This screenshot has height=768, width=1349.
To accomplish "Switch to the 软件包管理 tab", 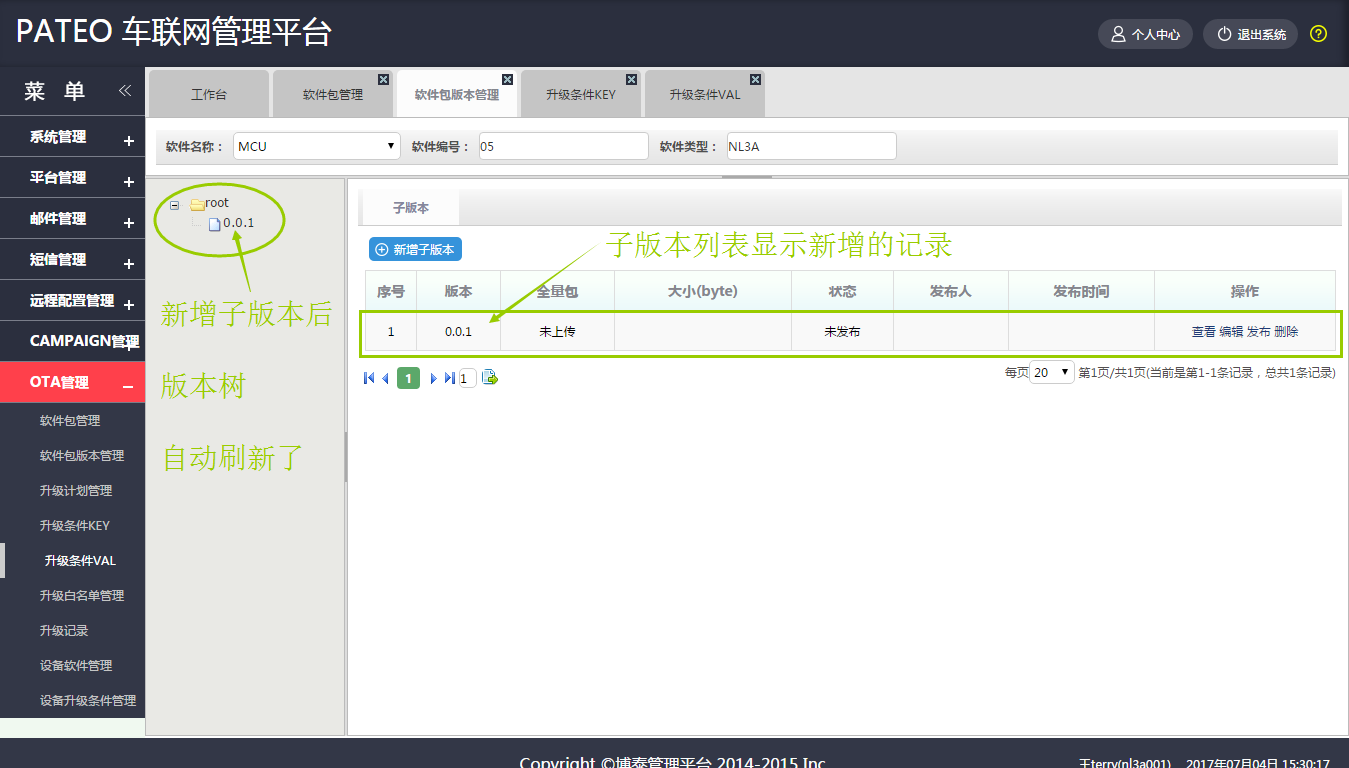I will coord(333,95).
